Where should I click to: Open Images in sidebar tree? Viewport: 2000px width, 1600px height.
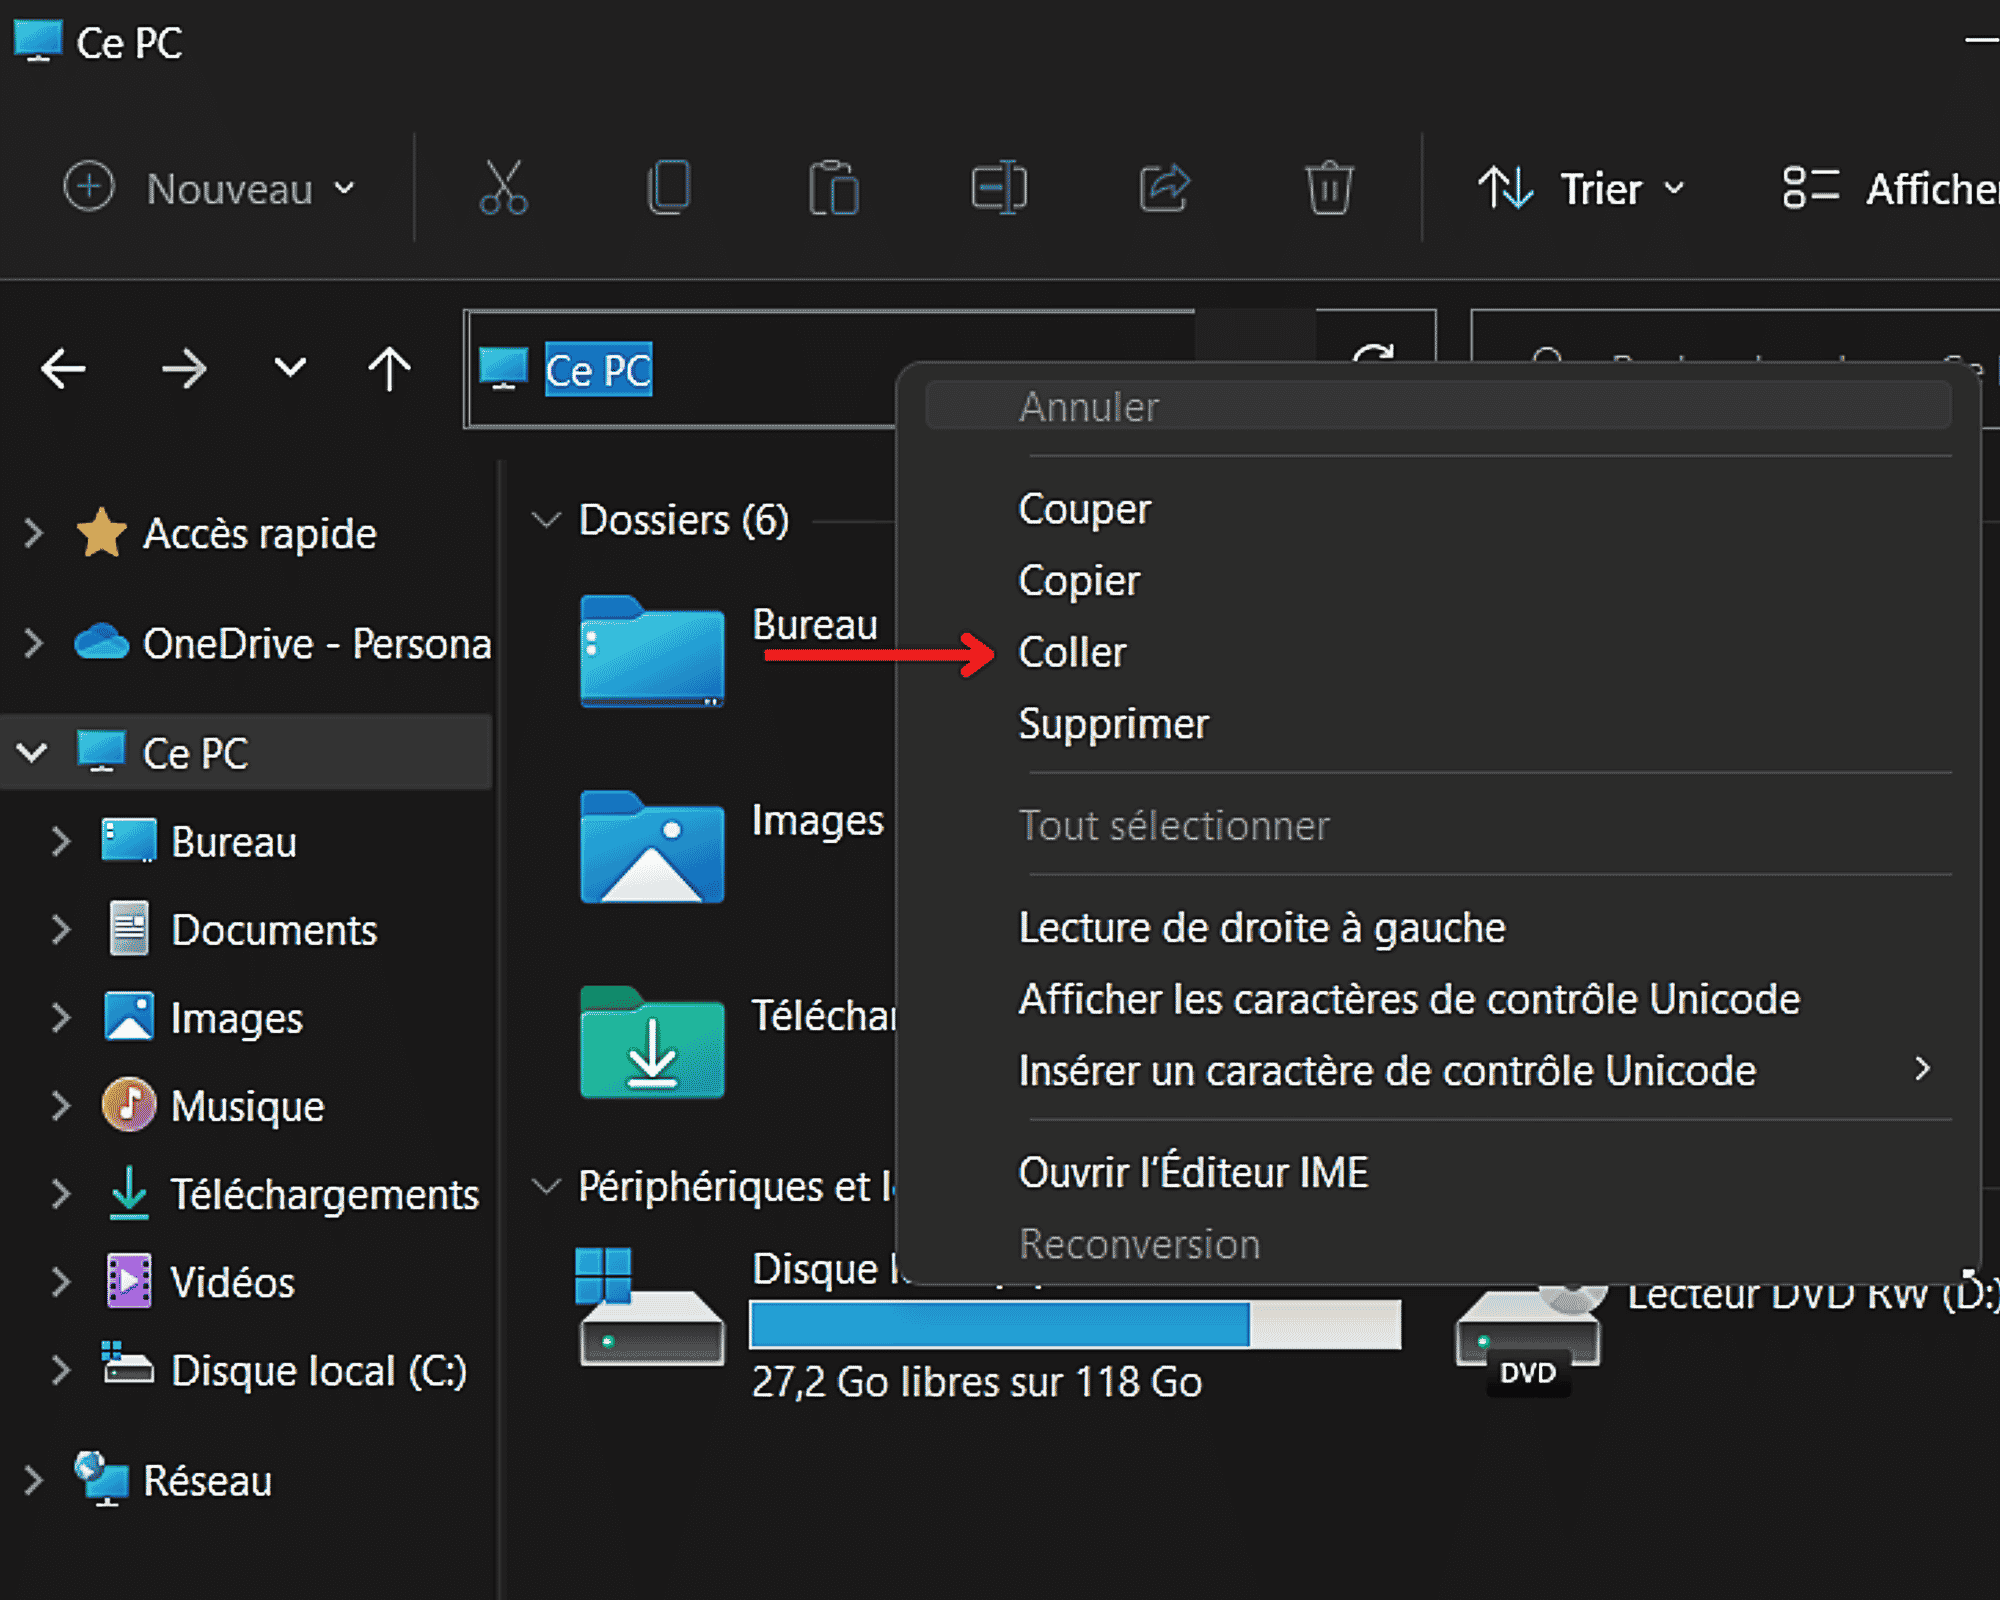[x=203, y=1018]
